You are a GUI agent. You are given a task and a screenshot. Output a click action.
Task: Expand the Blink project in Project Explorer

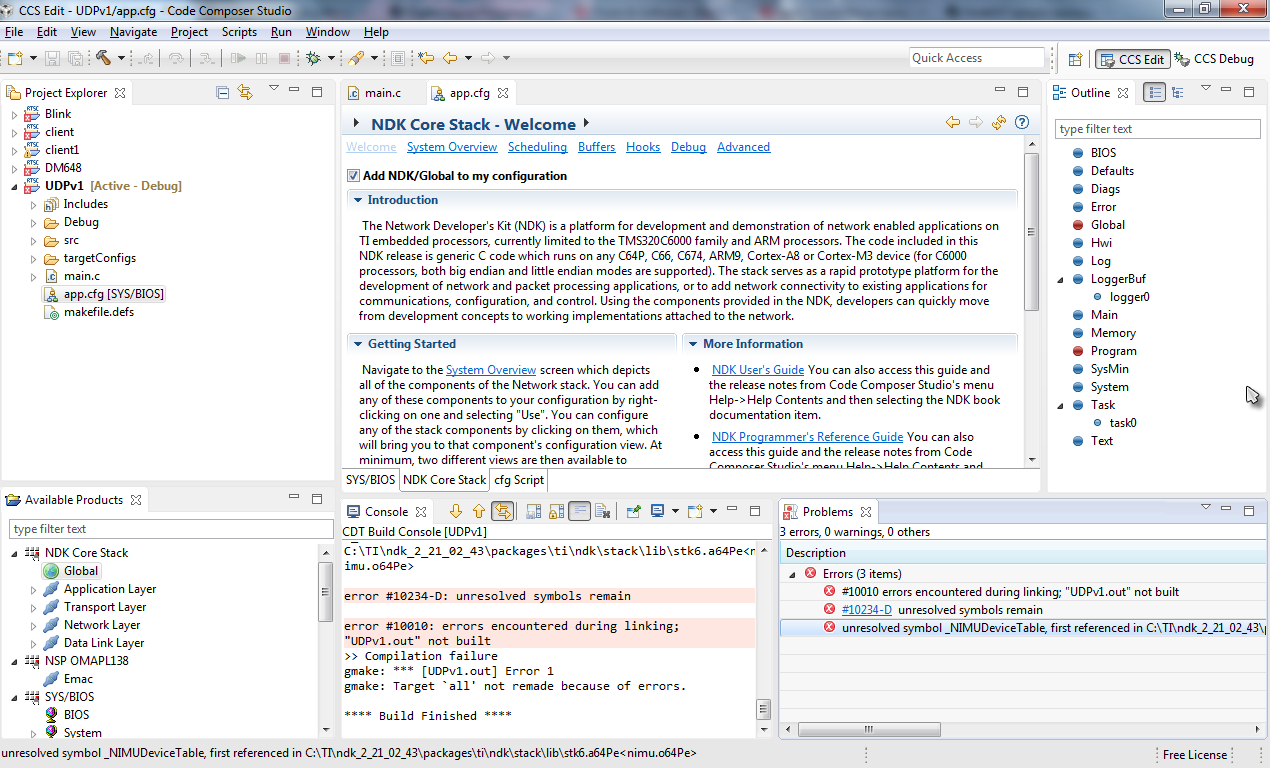point(15,114)
